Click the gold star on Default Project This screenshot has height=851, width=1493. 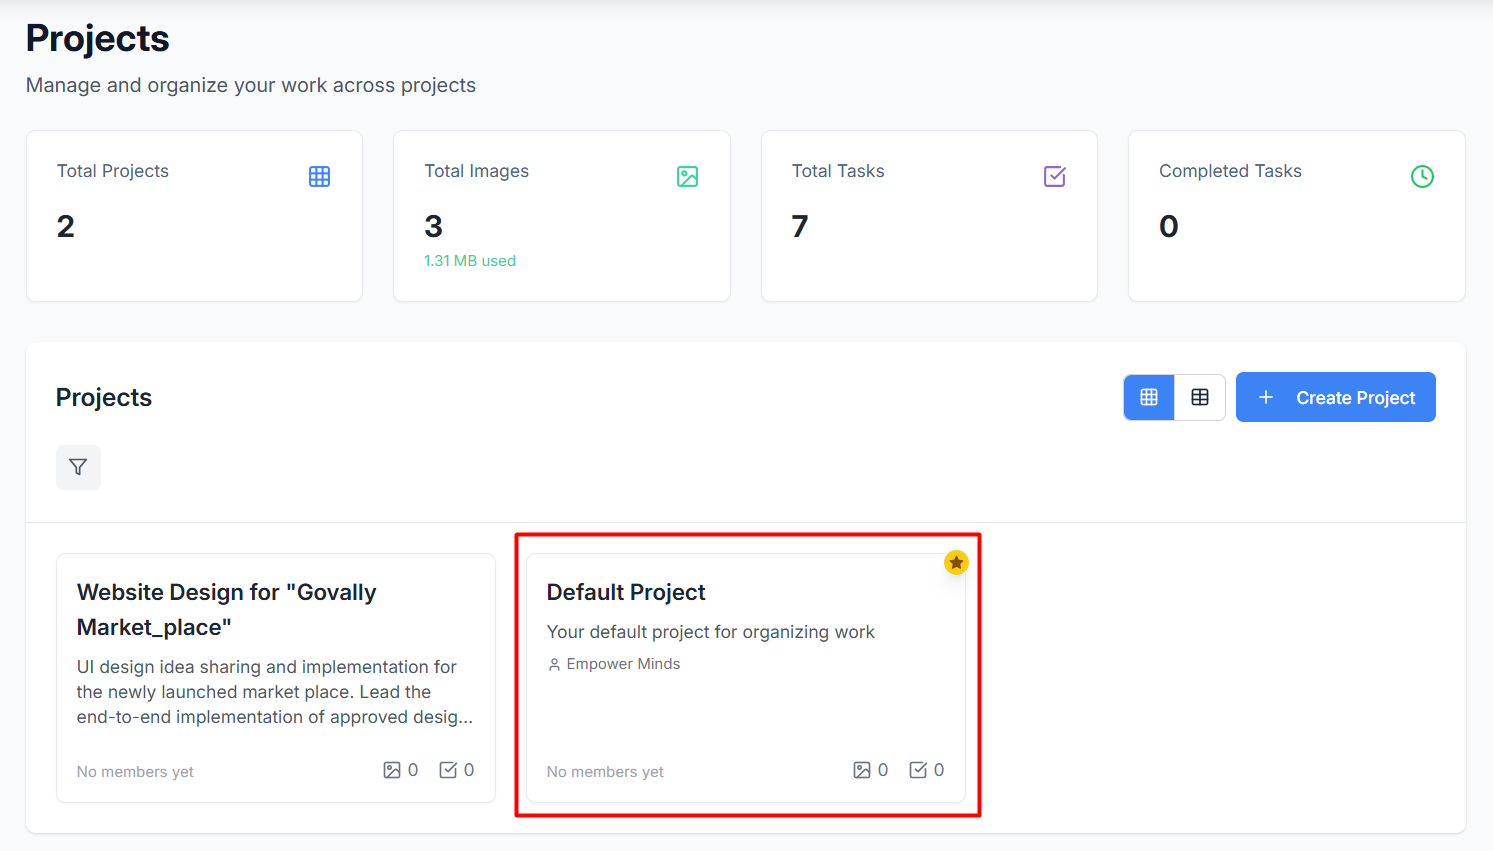[956, 563]
